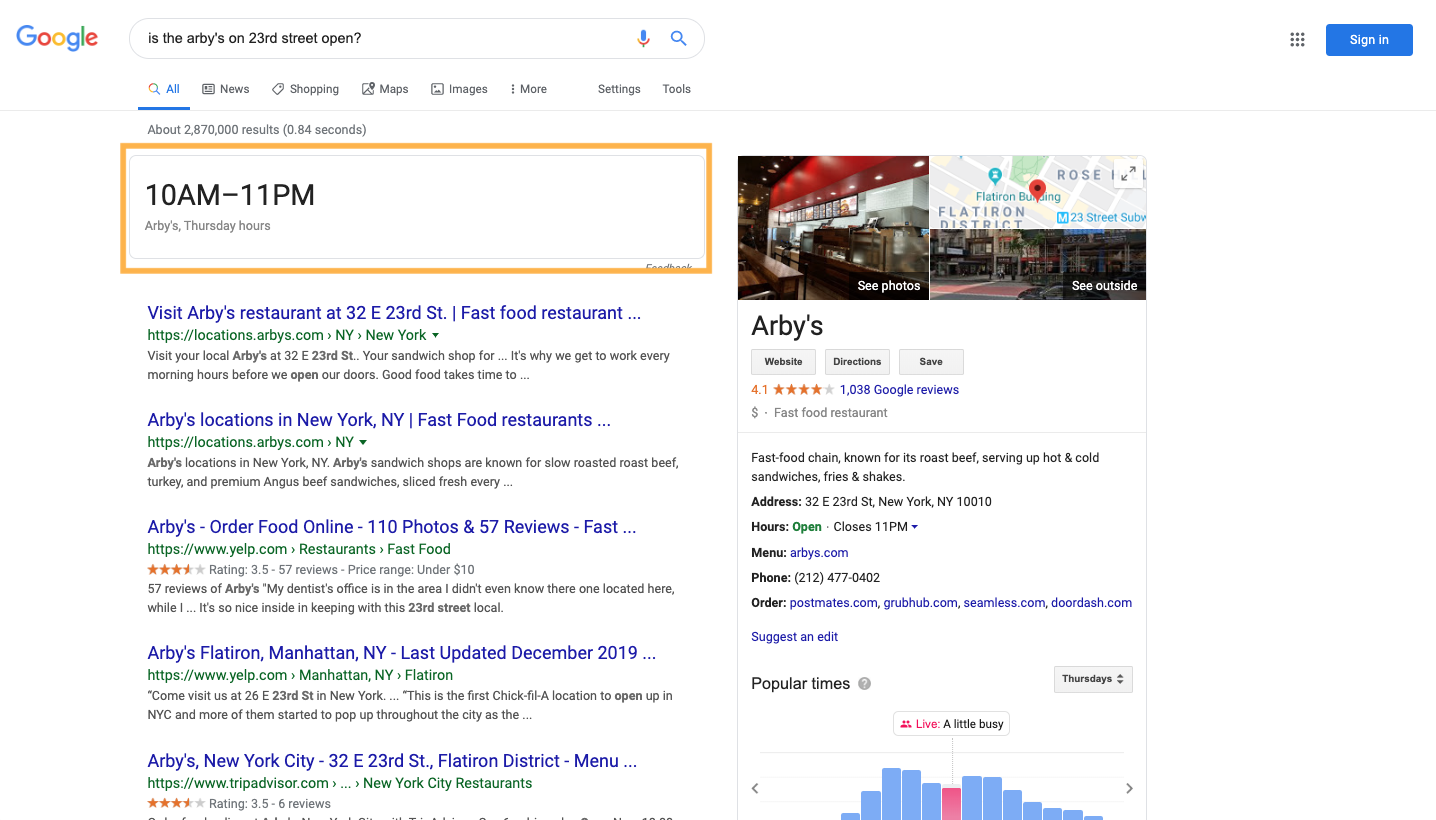Click the Suggest an edit link
The image size is (1436, 820).
[795, 637]
